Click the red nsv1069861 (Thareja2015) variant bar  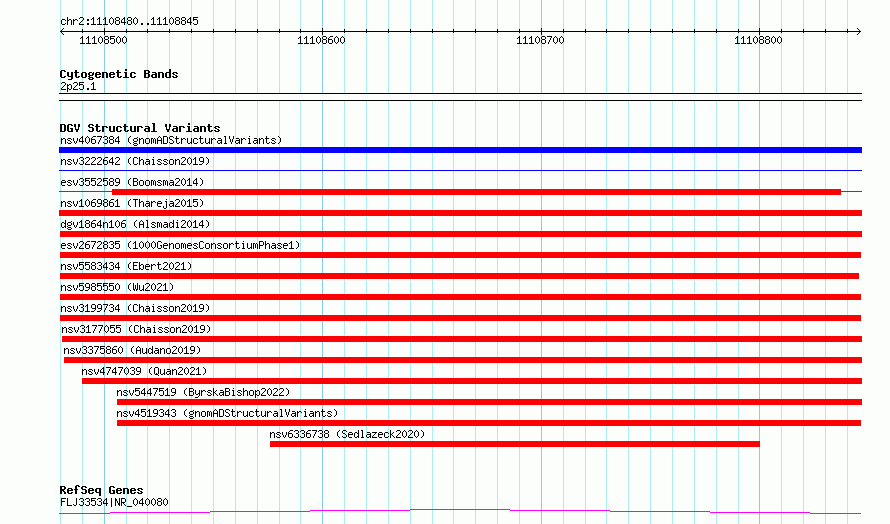click(460, 213)
